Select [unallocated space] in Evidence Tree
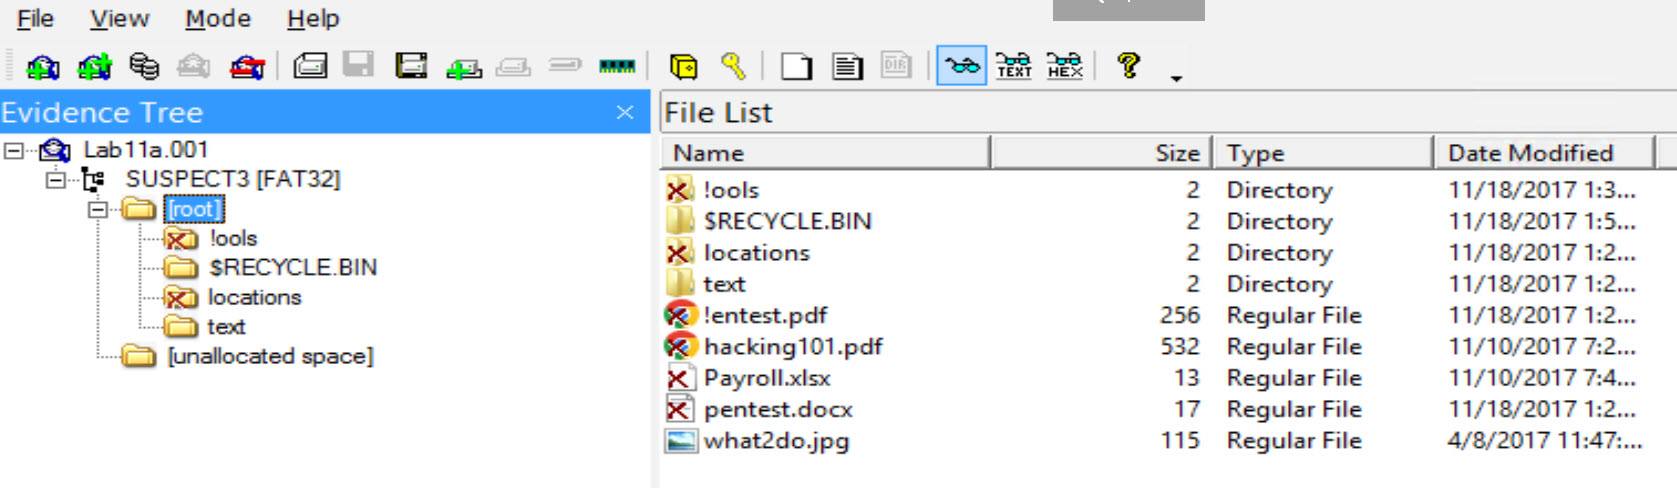 click(x=270, y=357)
